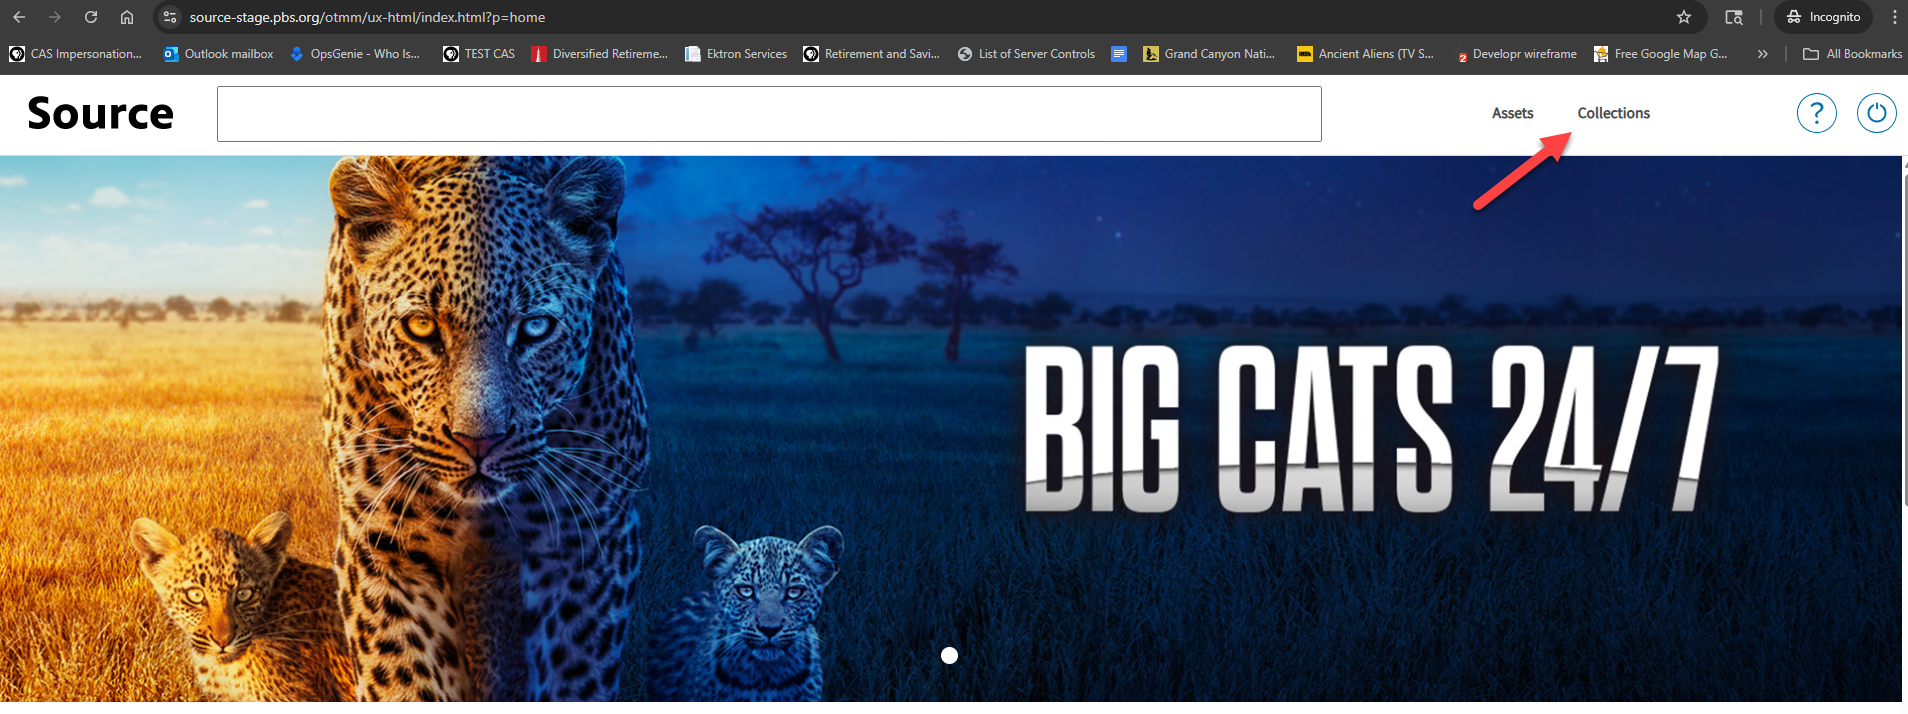This screenshot has height=714, width=1908.
Task: Open TEST CAS bookmark
Action: pos(479,54)
